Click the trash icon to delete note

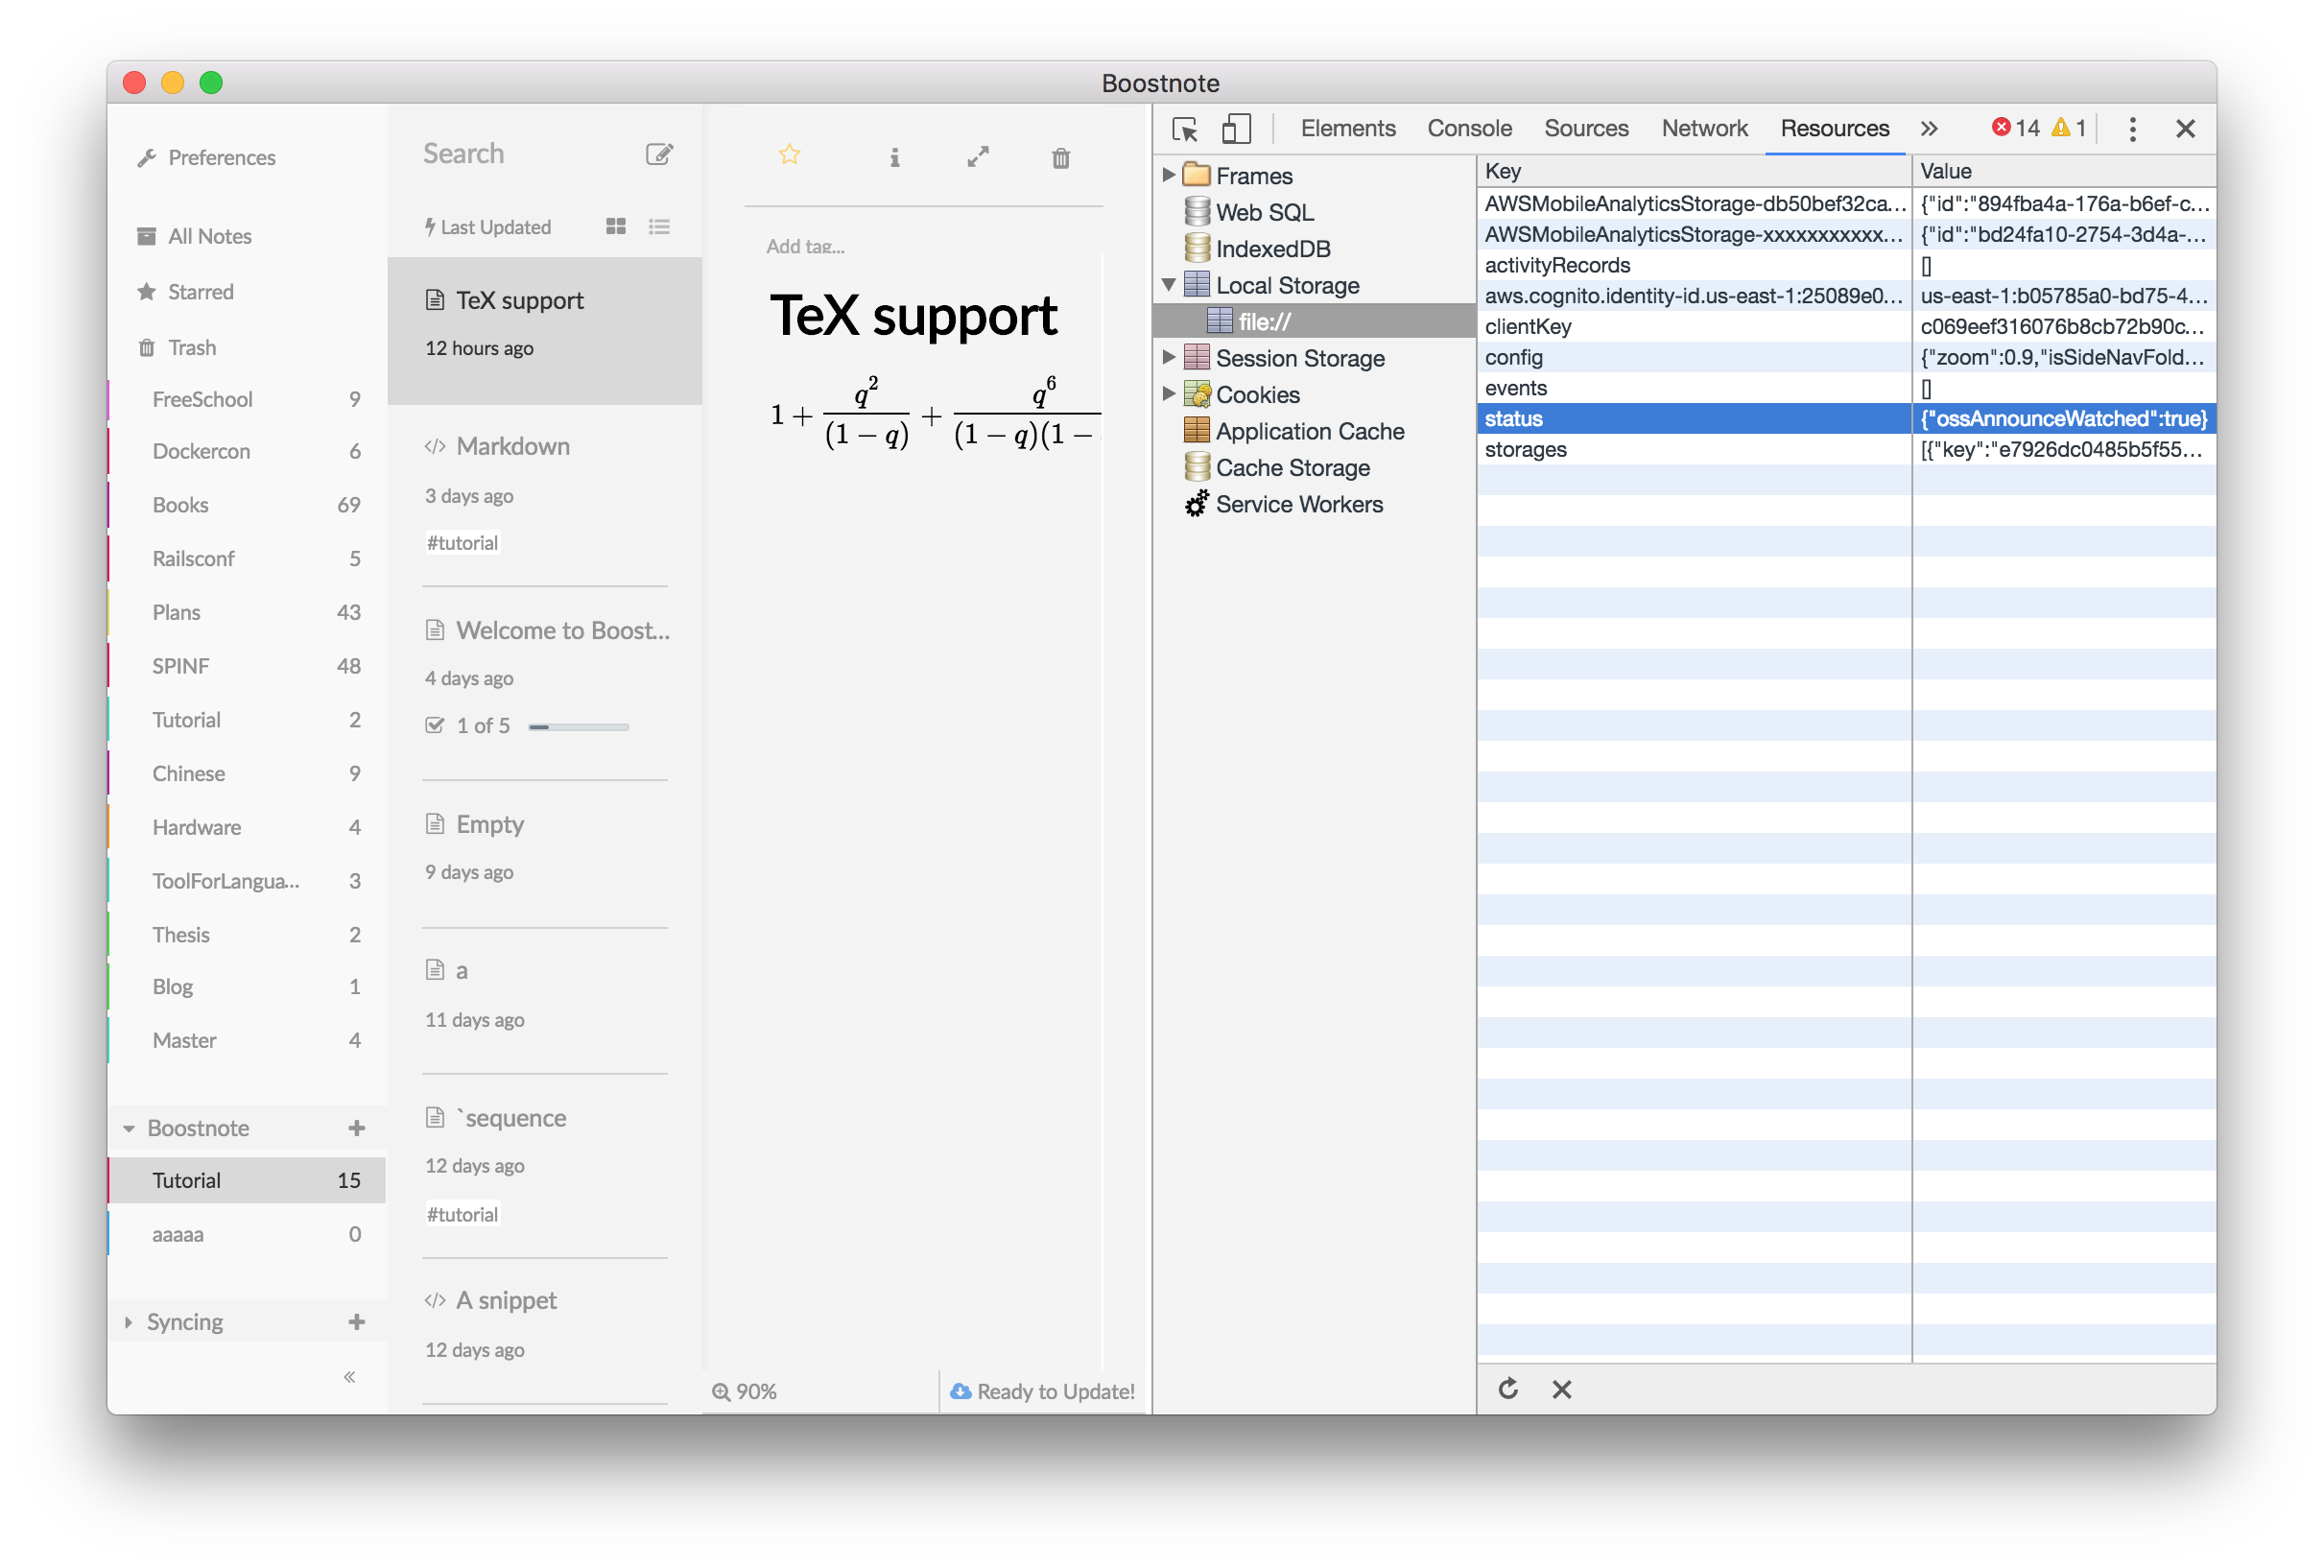pyautogui.click(x=1061, y=158)
